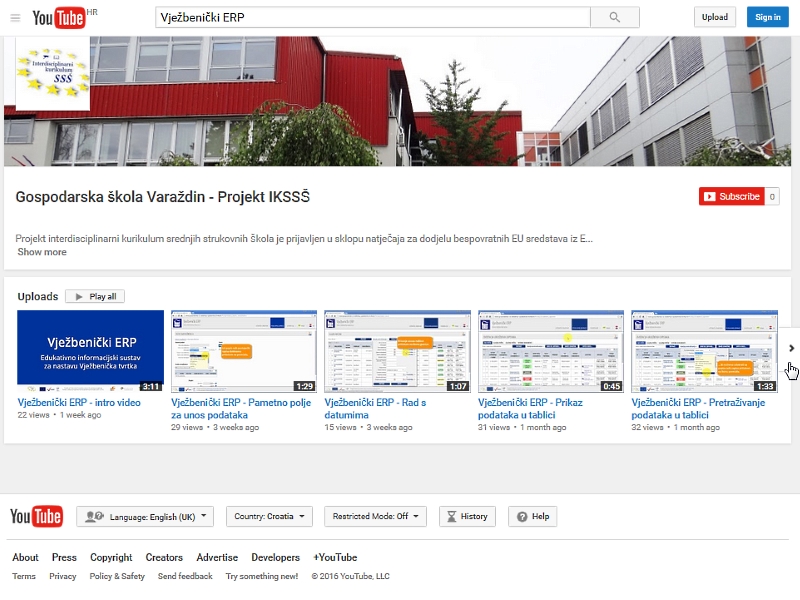Open Rad s datumima video thumbnail
Screen dimensions: 800x600
[x=397, y=351]
